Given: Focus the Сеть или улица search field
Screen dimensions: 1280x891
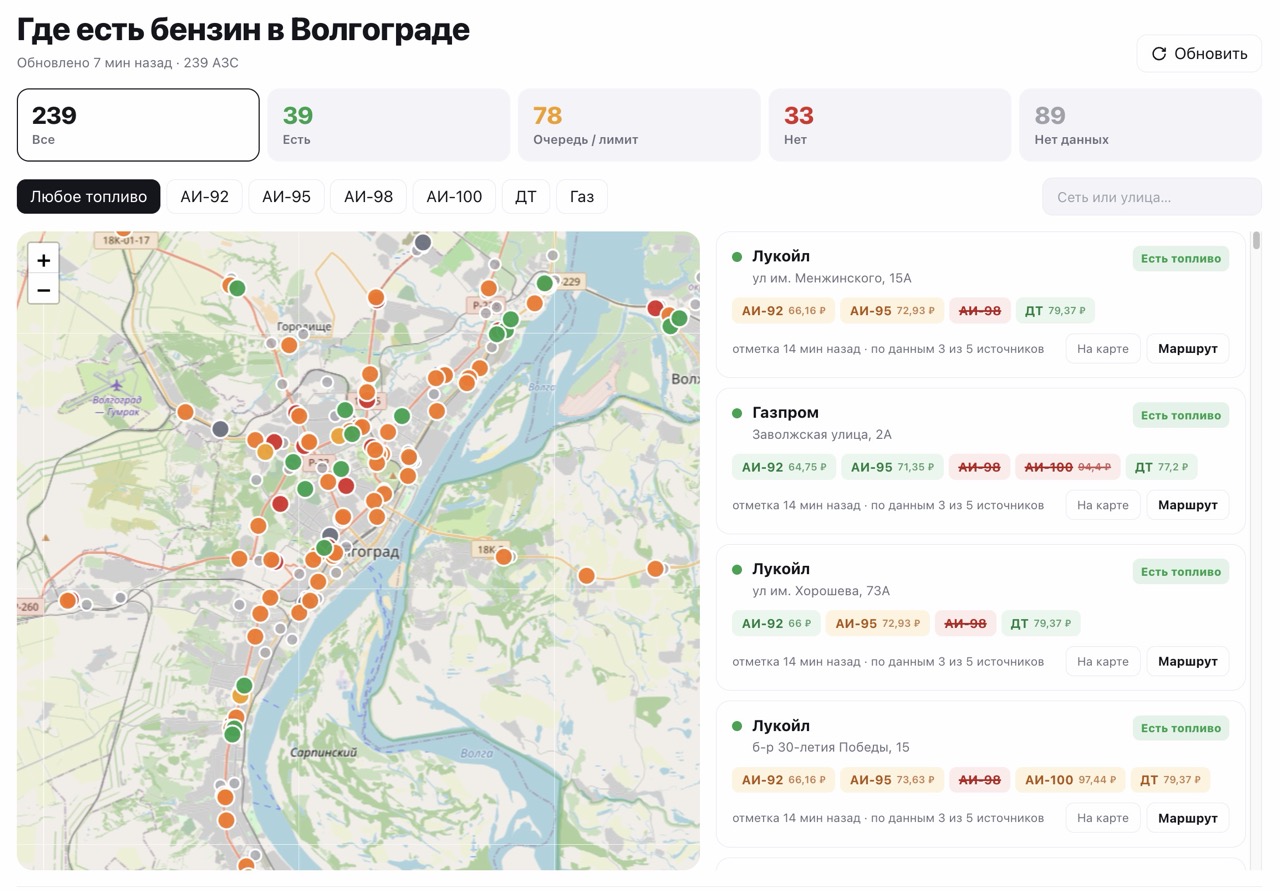Looking at the screenshot, I should 1152,197.
